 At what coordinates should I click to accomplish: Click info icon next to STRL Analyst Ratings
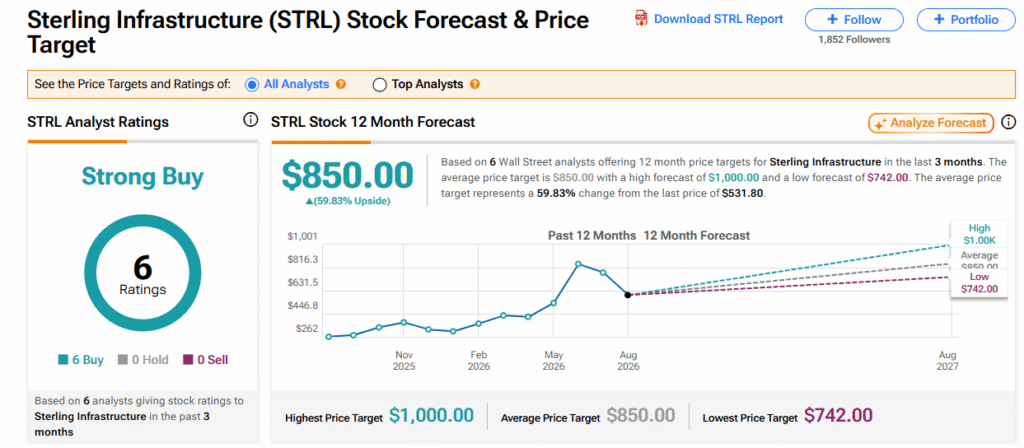250,121
